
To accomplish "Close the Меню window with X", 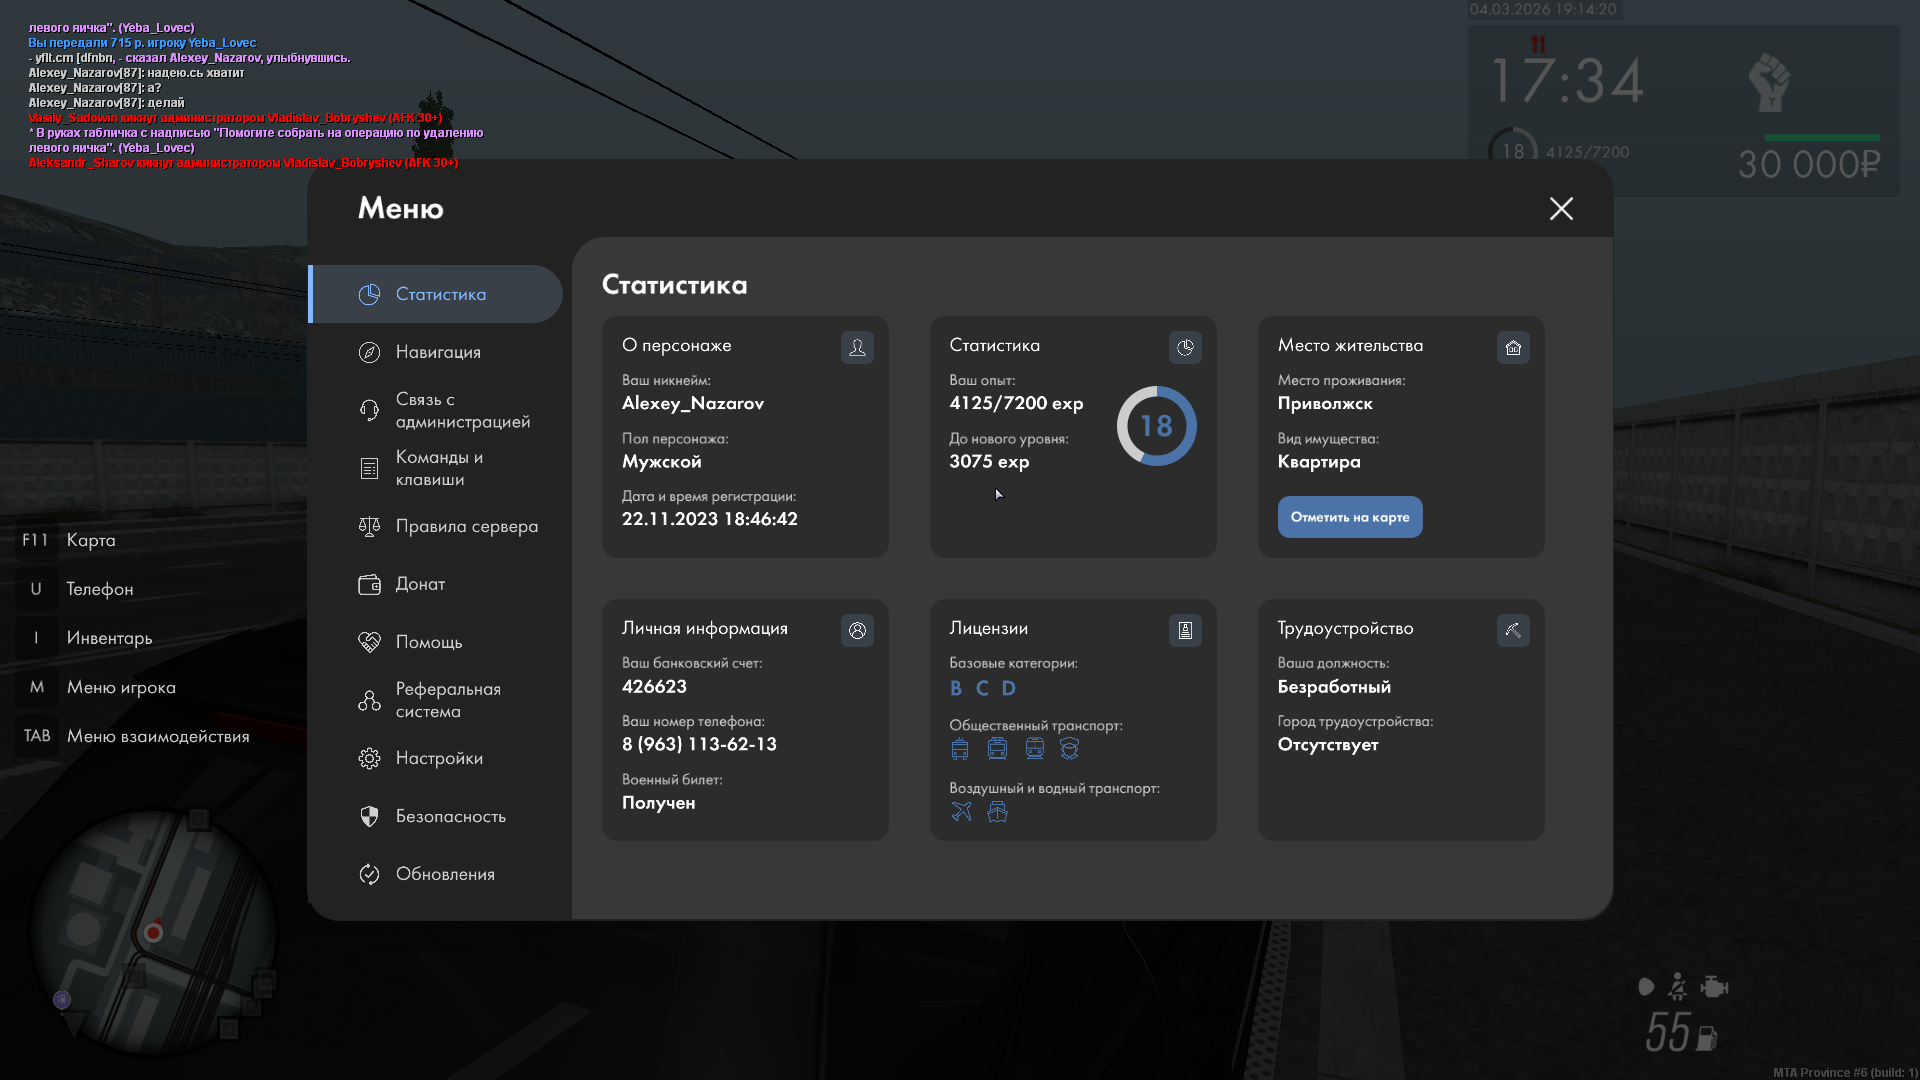I will (x=1561, y=208).
